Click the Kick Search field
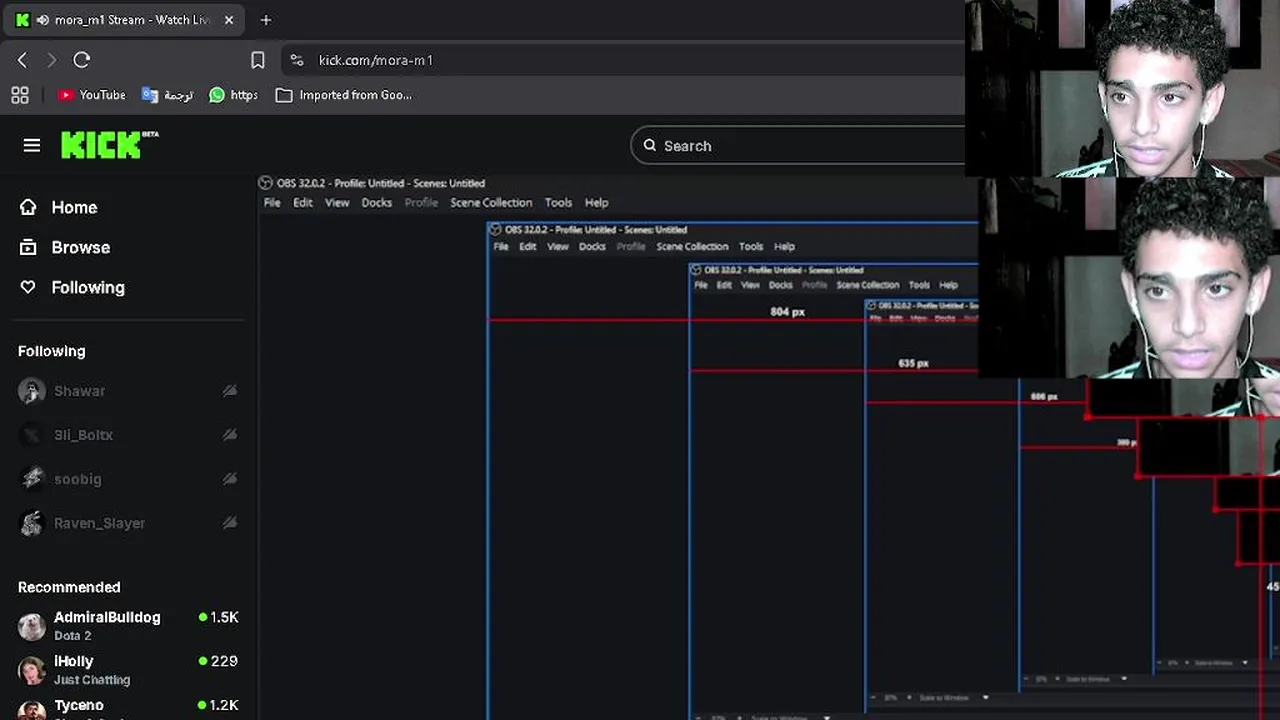This screenshot has width=1280, height=720. click(x=798, y=146)
